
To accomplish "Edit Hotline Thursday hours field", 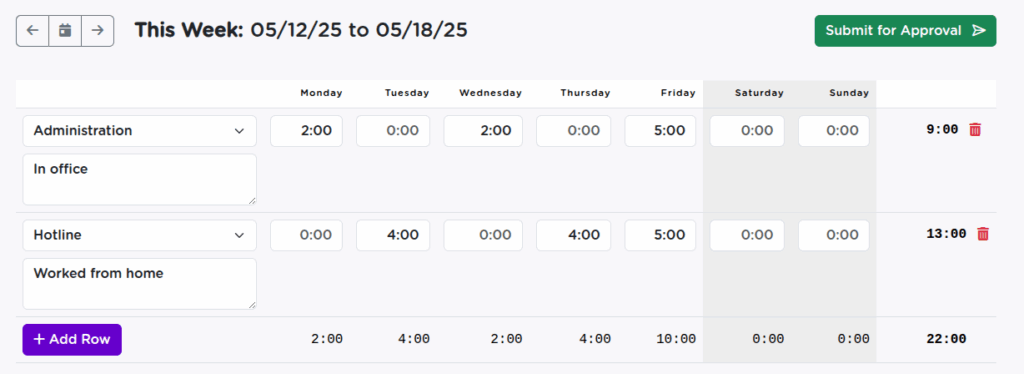I will click(x=573, y=235).
